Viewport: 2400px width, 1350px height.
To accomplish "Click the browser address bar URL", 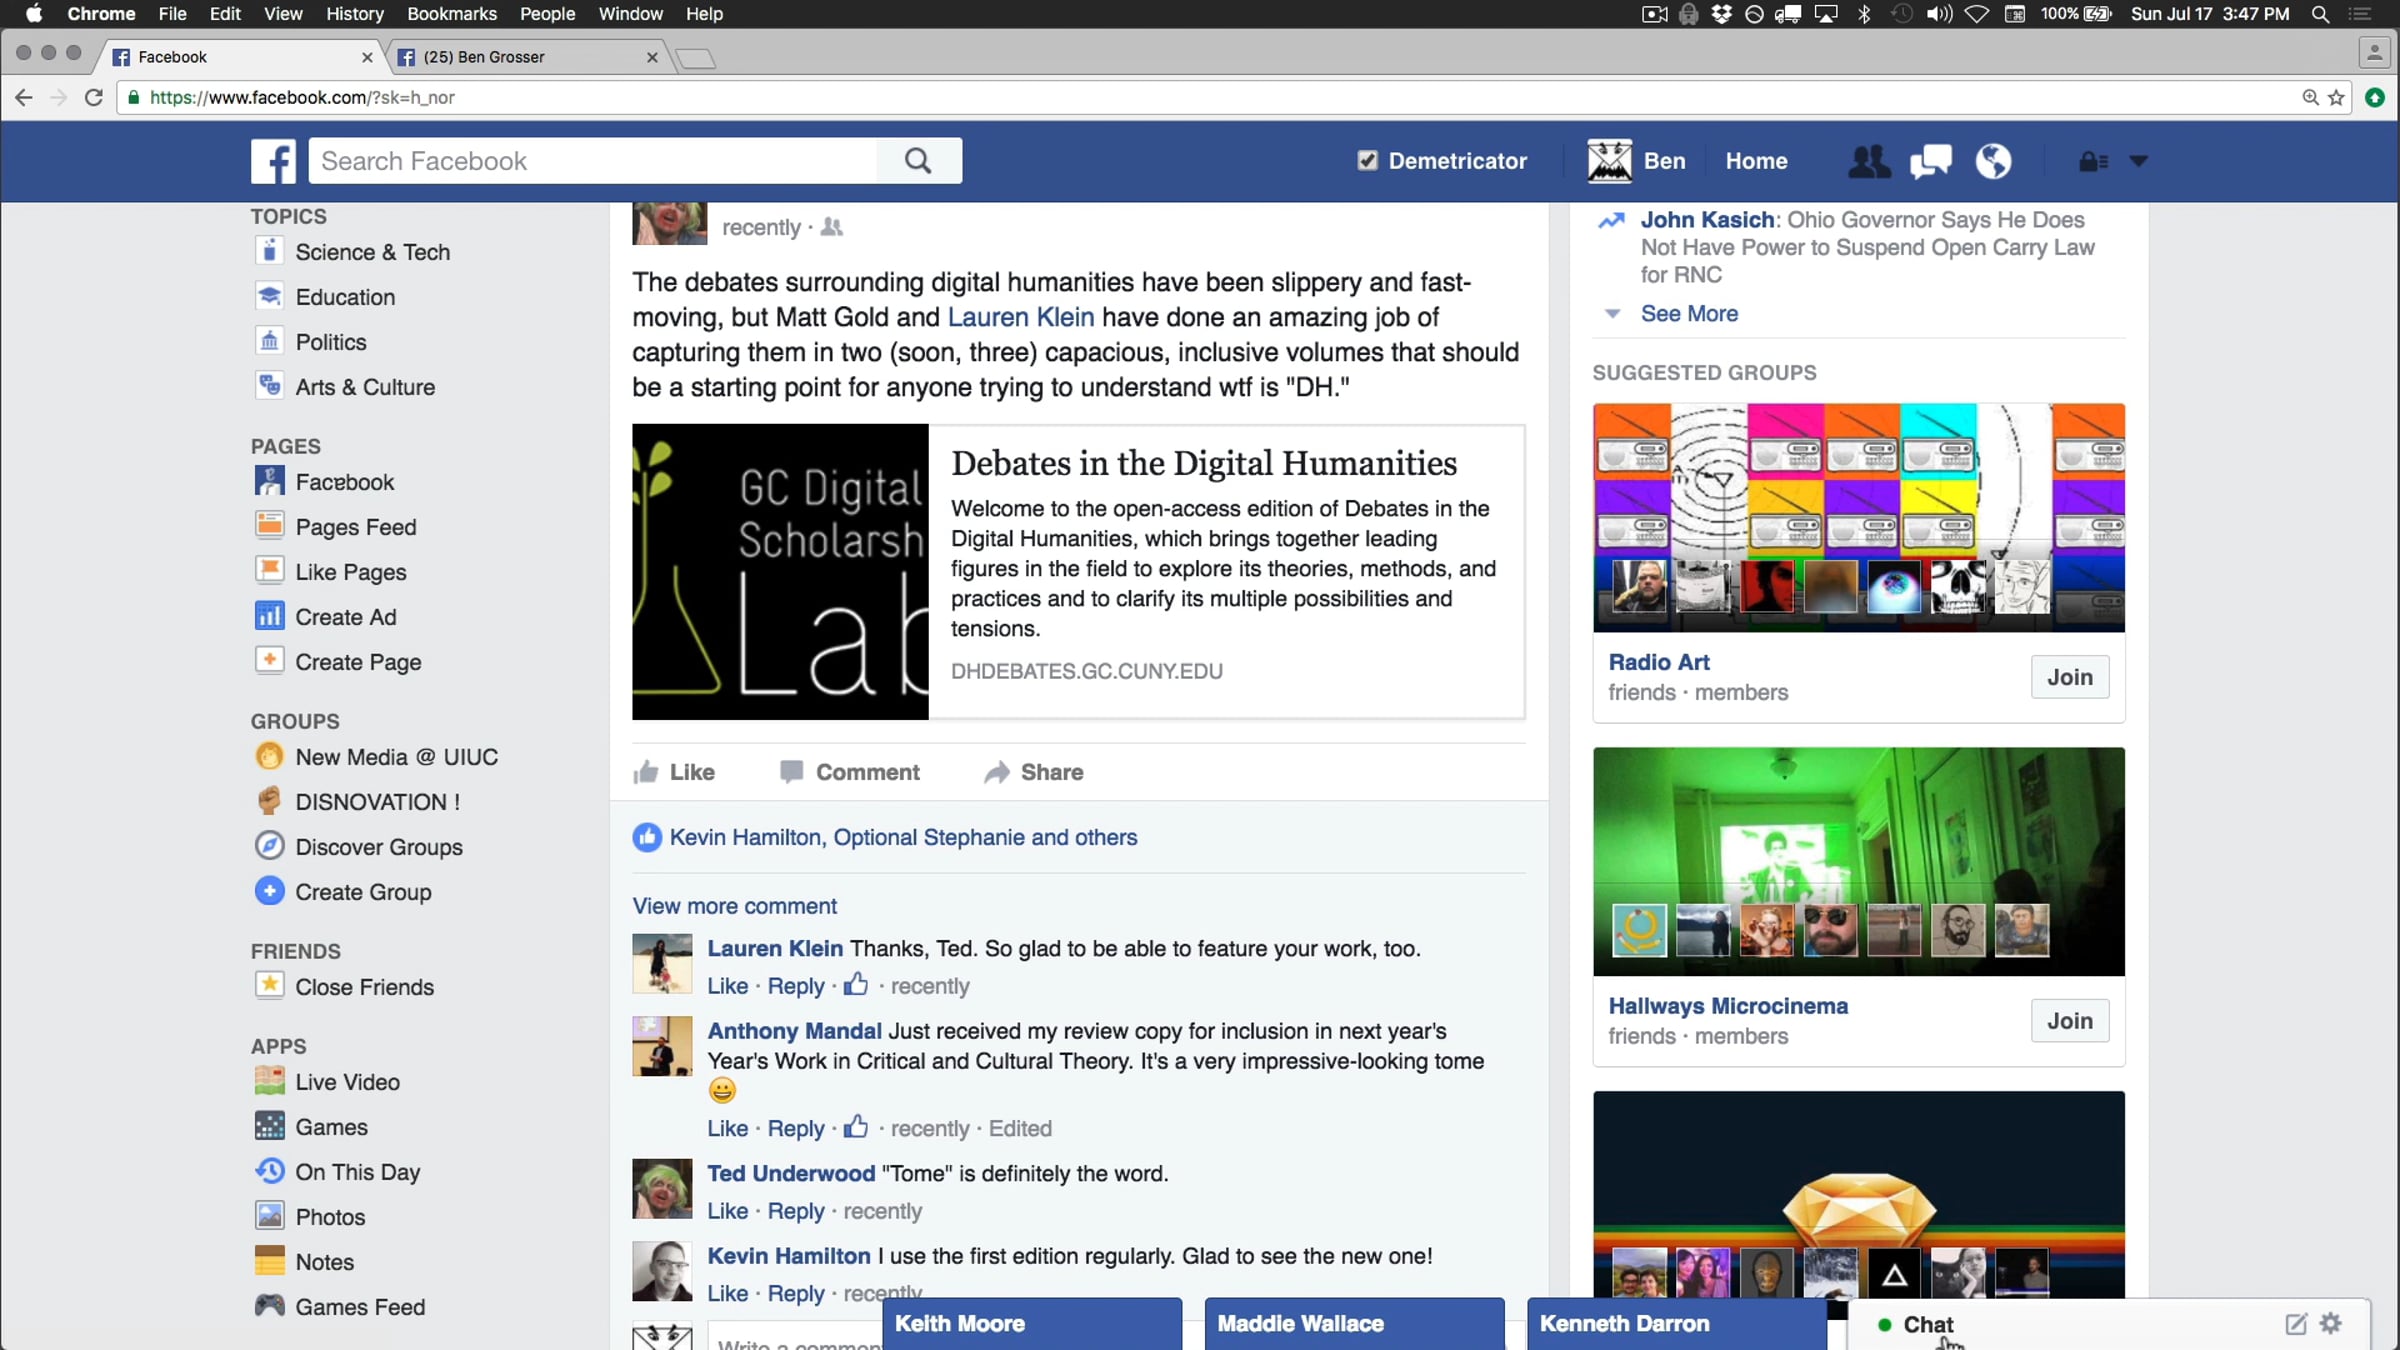I will (x=302, y=97).
